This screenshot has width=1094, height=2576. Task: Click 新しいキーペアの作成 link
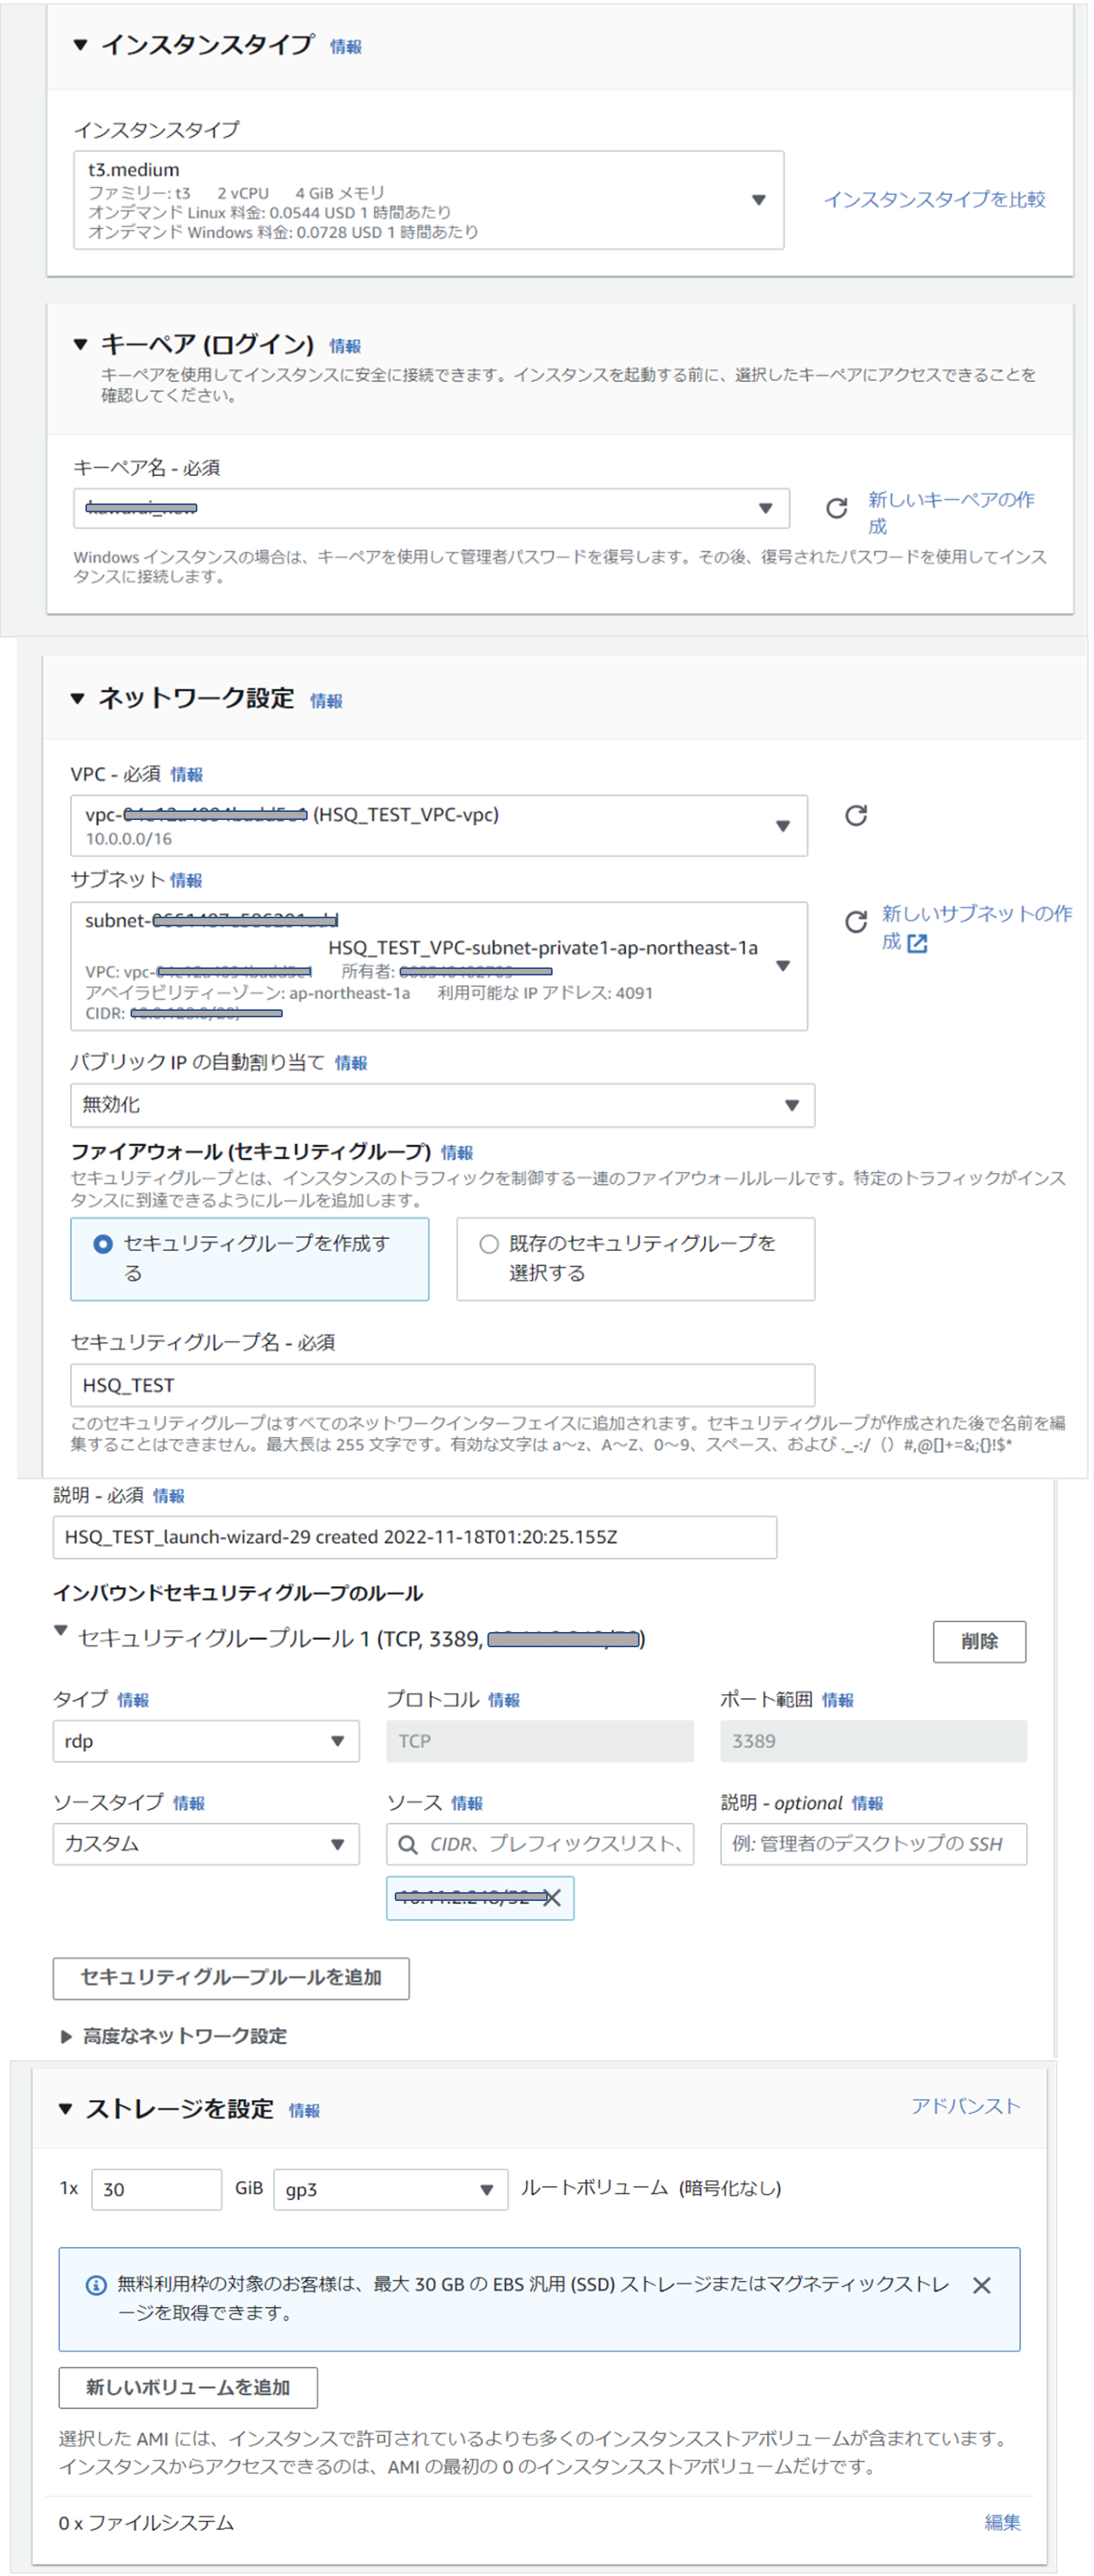(950, 512)
